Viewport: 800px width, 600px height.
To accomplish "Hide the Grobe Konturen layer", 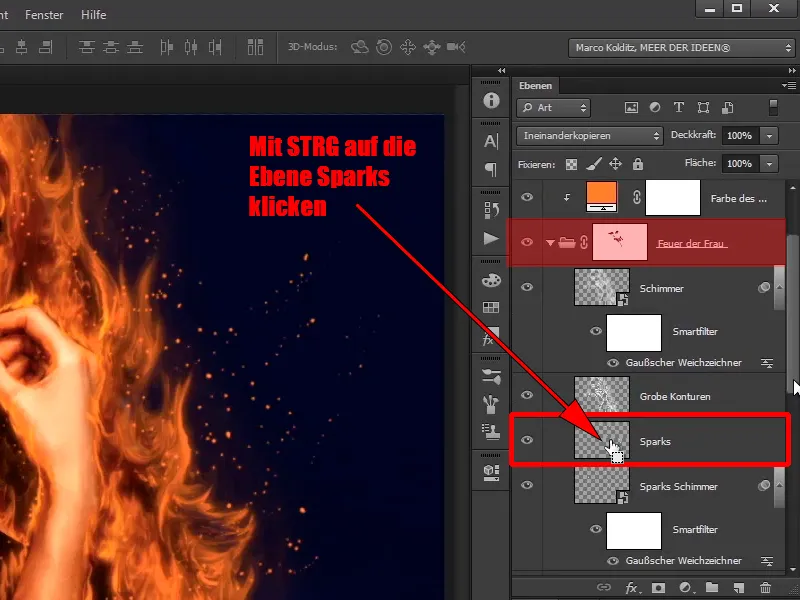I will click(x=527, y=395).
